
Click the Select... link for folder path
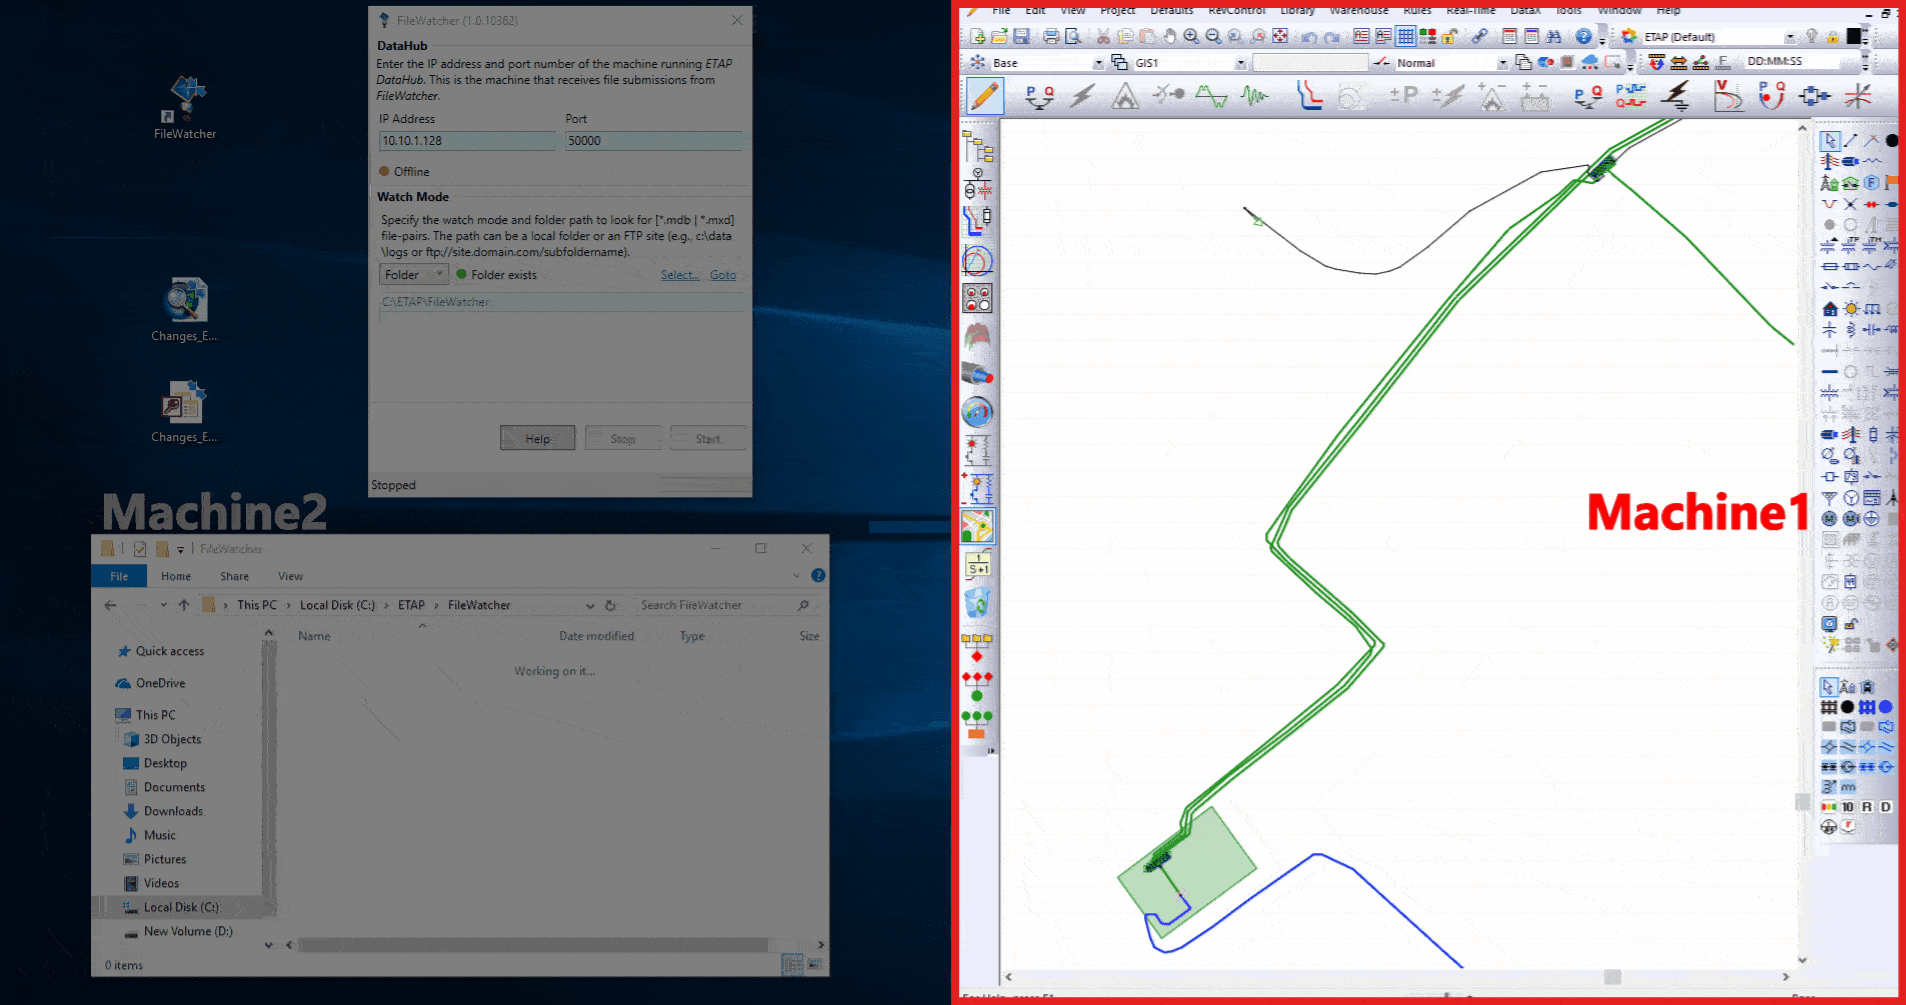[x=679, y=274]
